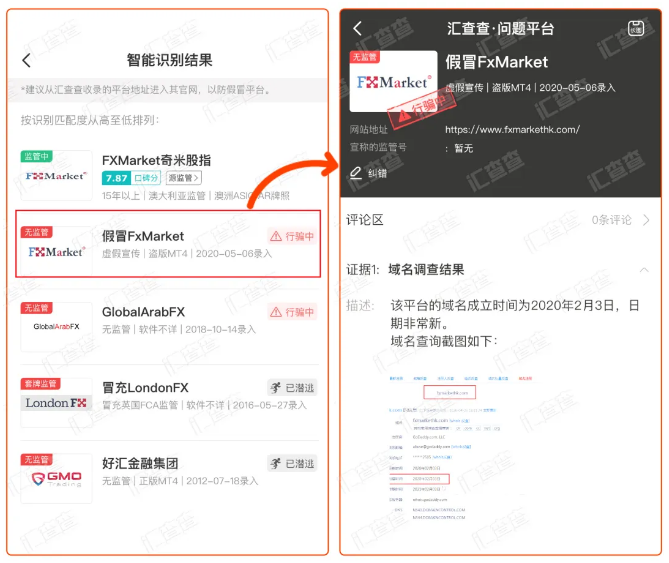Open the FXMarket奇米股指 result title
The height and width of the screenshot is (563, 669).
156,160
